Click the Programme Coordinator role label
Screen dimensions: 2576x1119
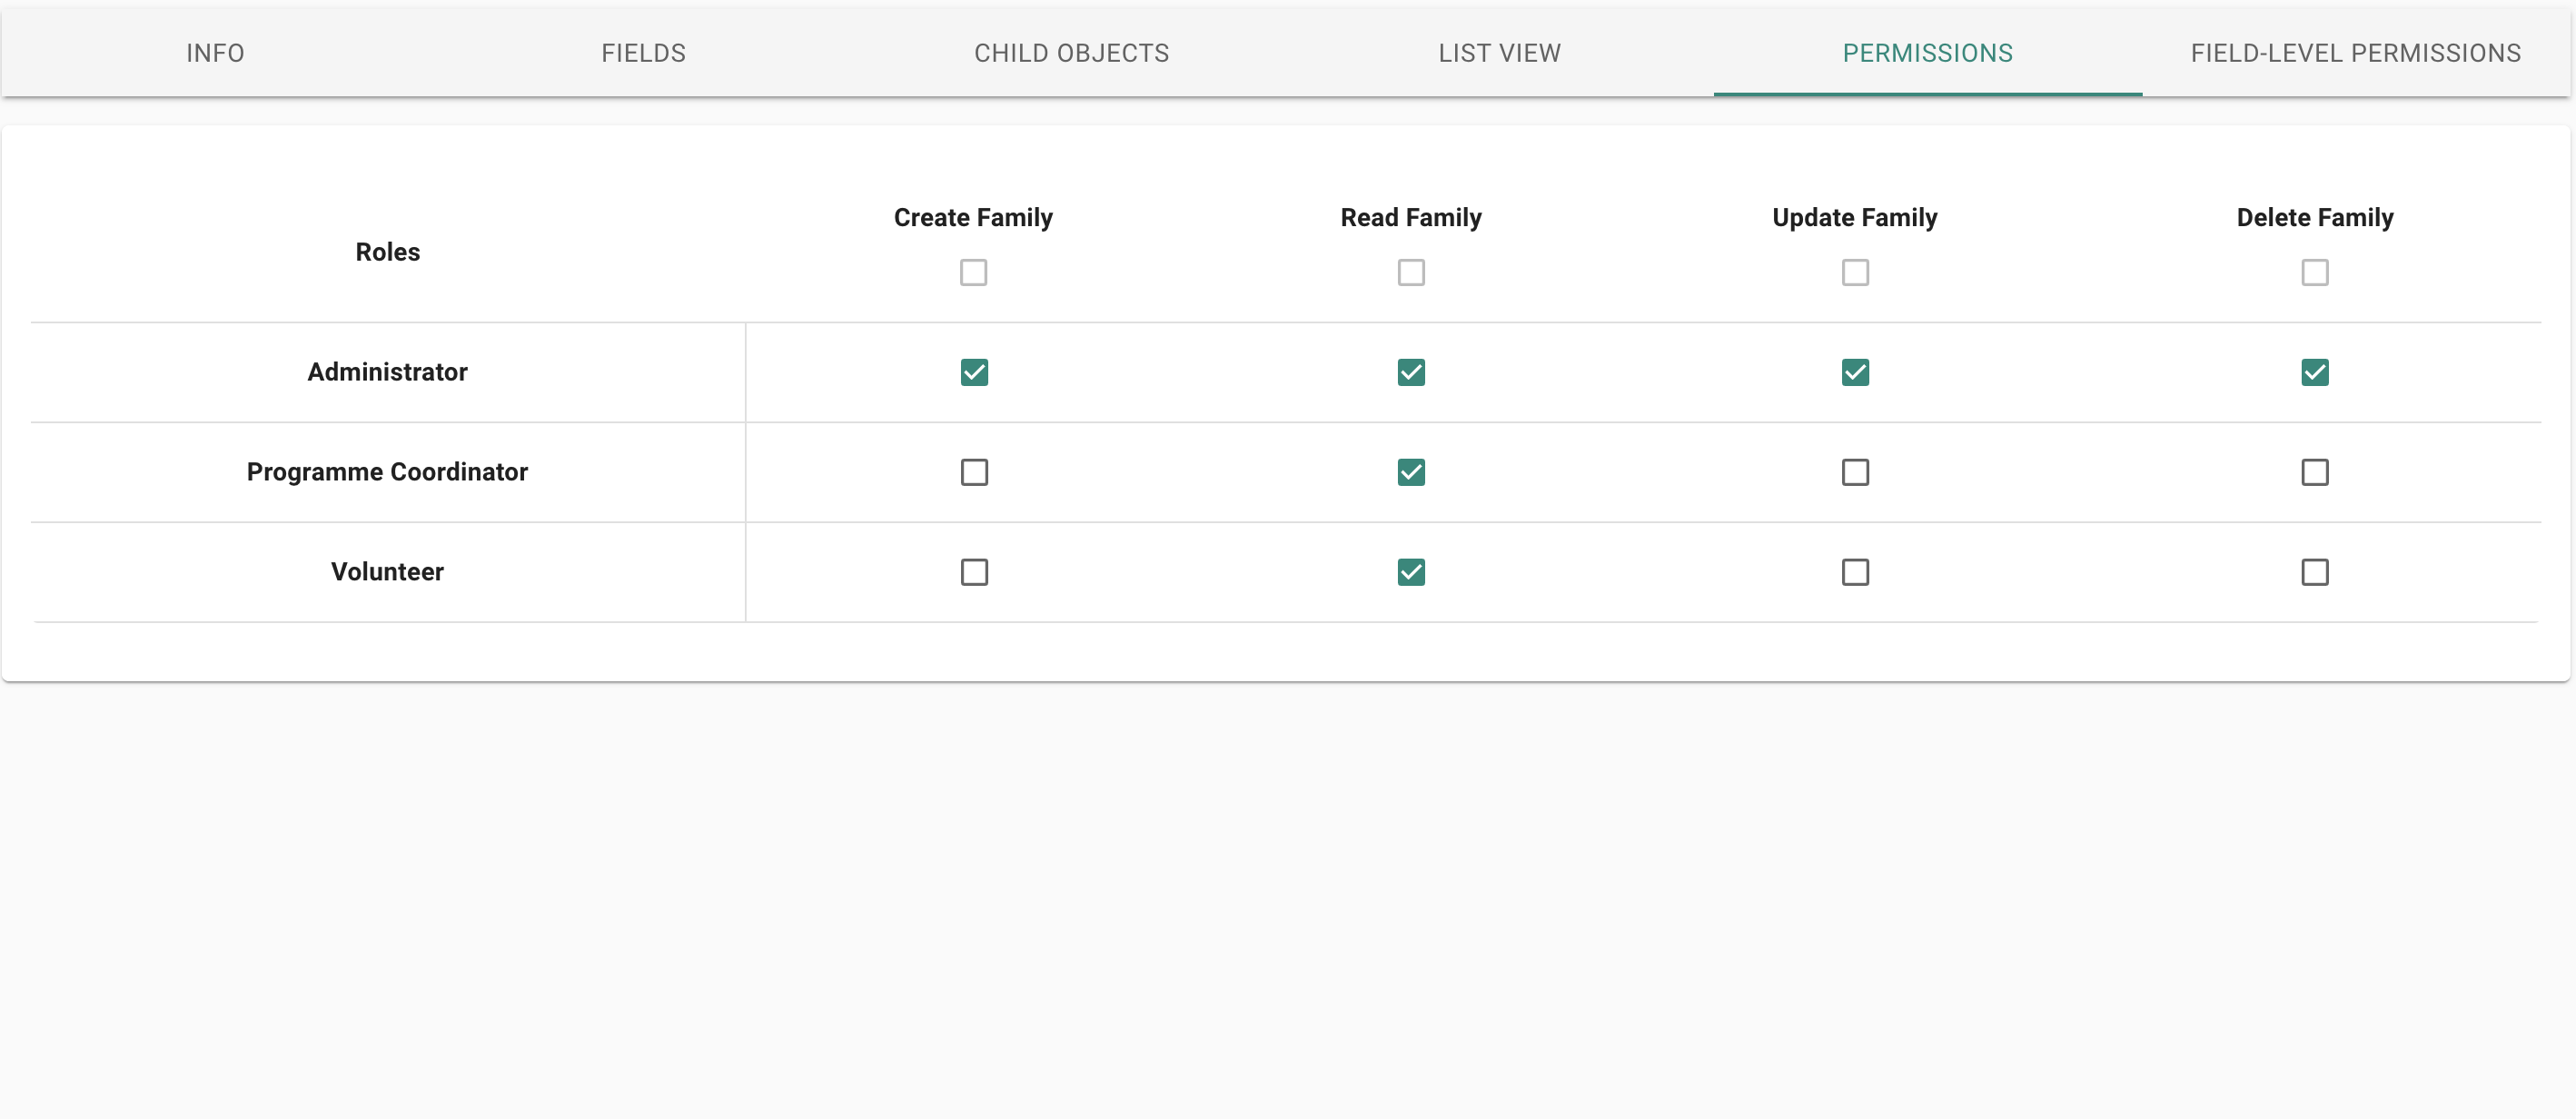coord(387,472)
